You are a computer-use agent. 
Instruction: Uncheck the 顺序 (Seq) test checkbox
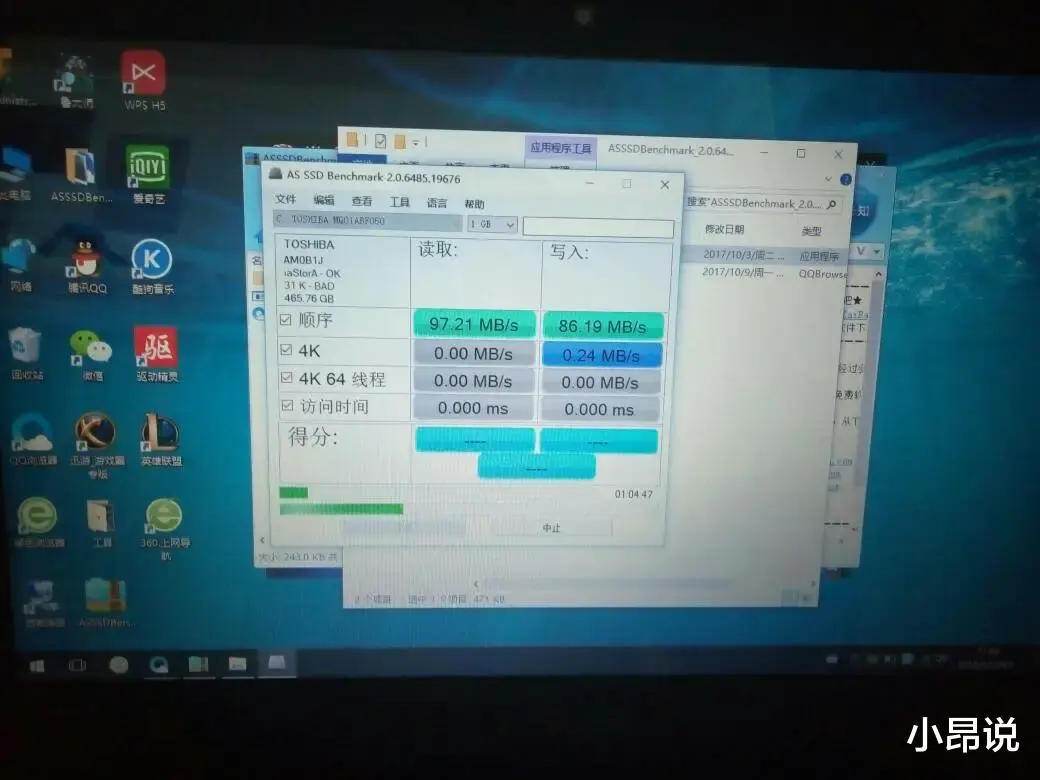(x=286, y=320)
